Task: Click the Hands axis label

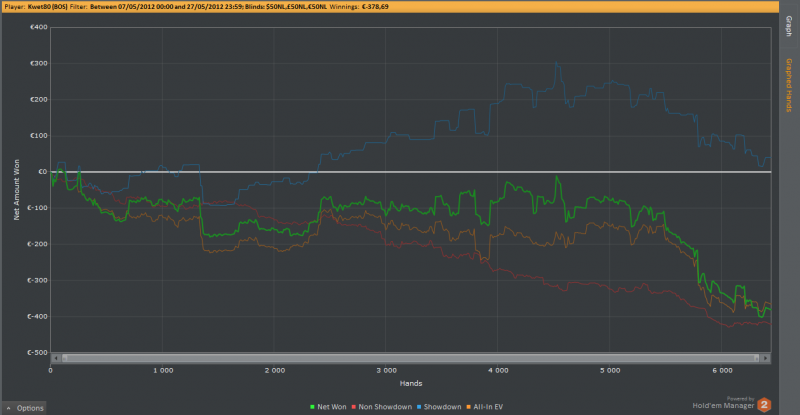Action: 411,383
